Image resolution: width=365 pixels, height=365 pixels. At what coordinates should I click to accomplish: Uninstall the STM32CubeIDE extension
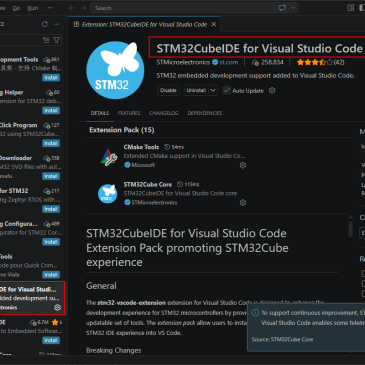point(196,90)
